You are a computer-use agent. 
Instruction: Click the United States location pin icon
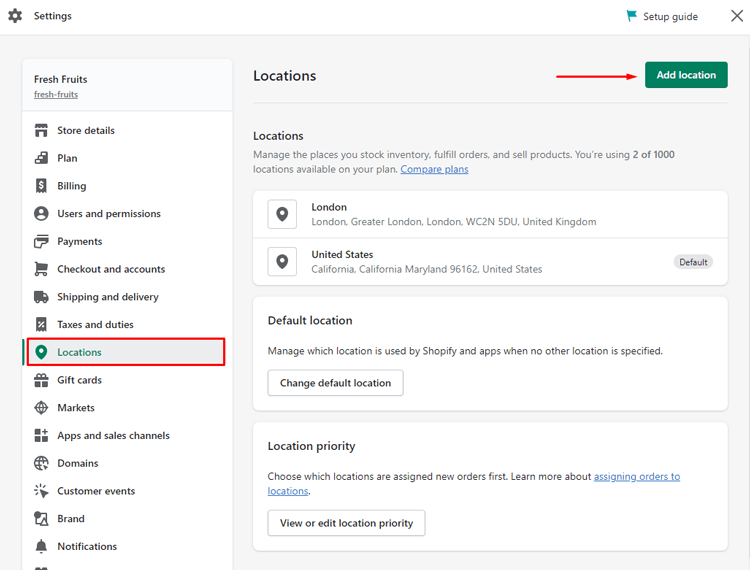(x=282, y=262)
